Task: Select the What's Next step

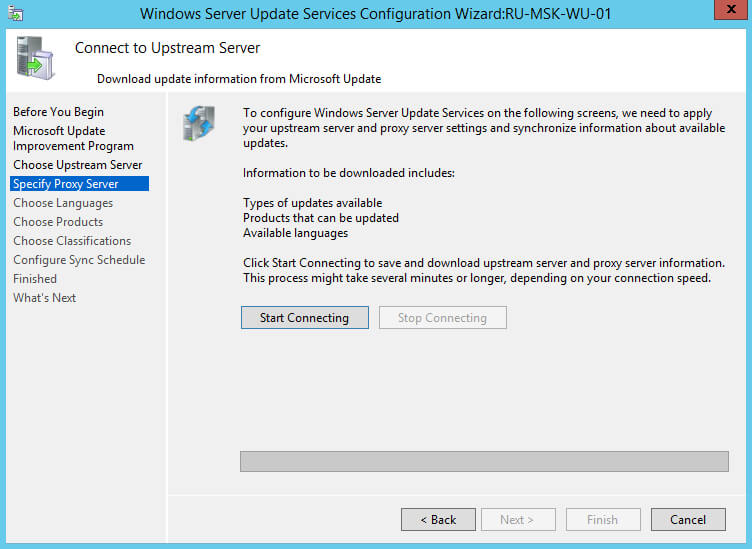Action: (x=45, y=298)
